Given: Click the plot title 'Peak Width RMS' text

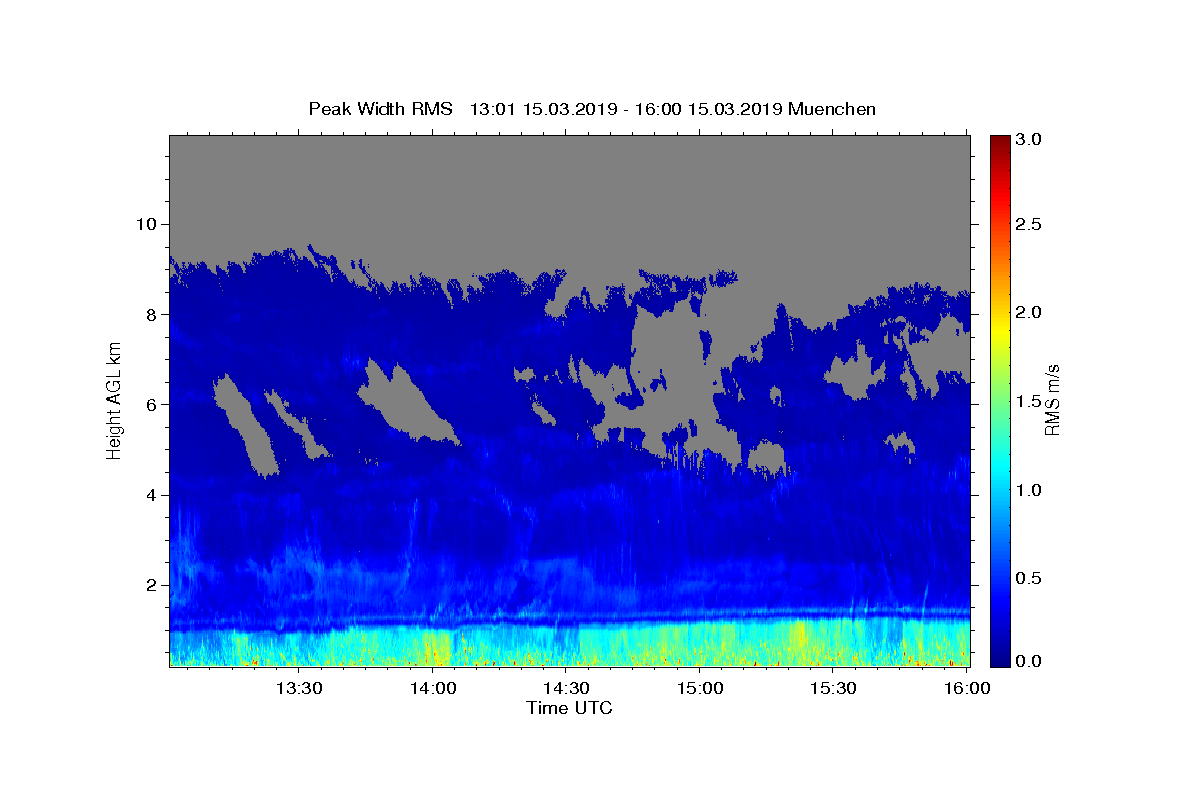Looking at the screenshot, I should (x=380, y=109).
